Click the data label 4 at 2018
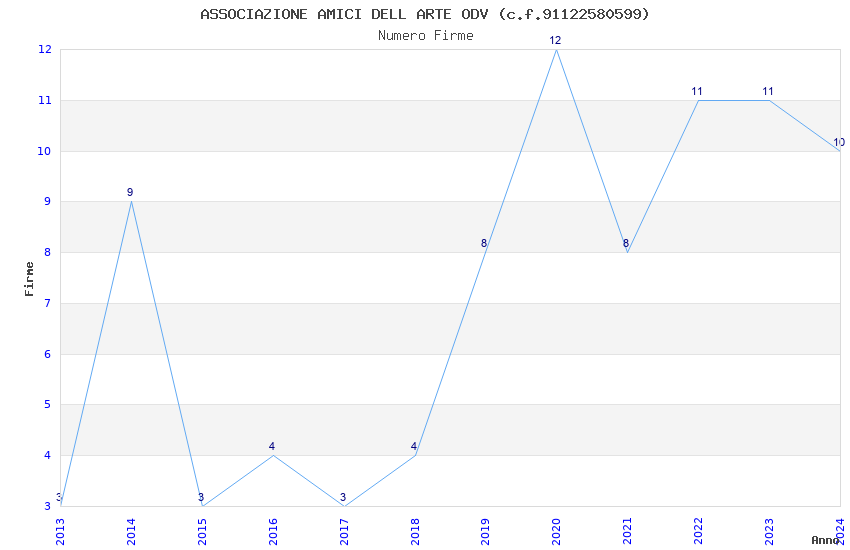This screenshot has width=850, height=550. coord(414,447)
